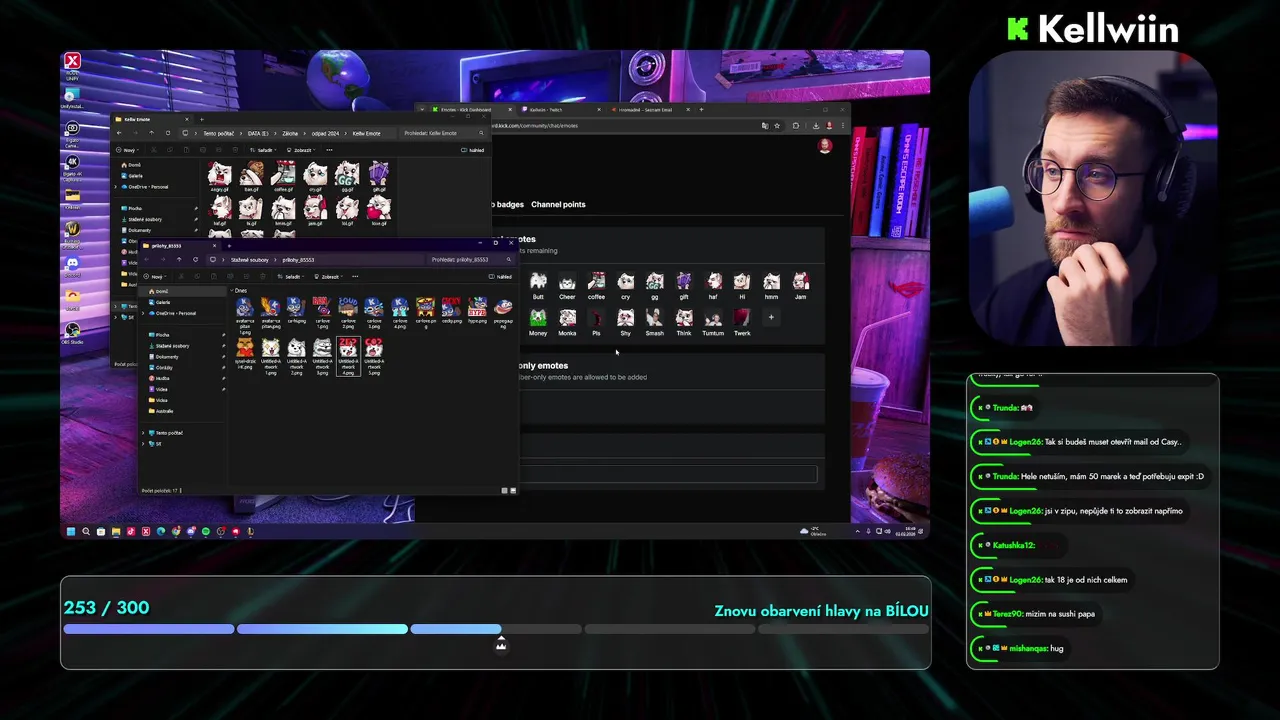The height and width of the screenshot is (720, 1280).
Task: Open Kick profile avatar menu
Action: click(x=825, y=146)
